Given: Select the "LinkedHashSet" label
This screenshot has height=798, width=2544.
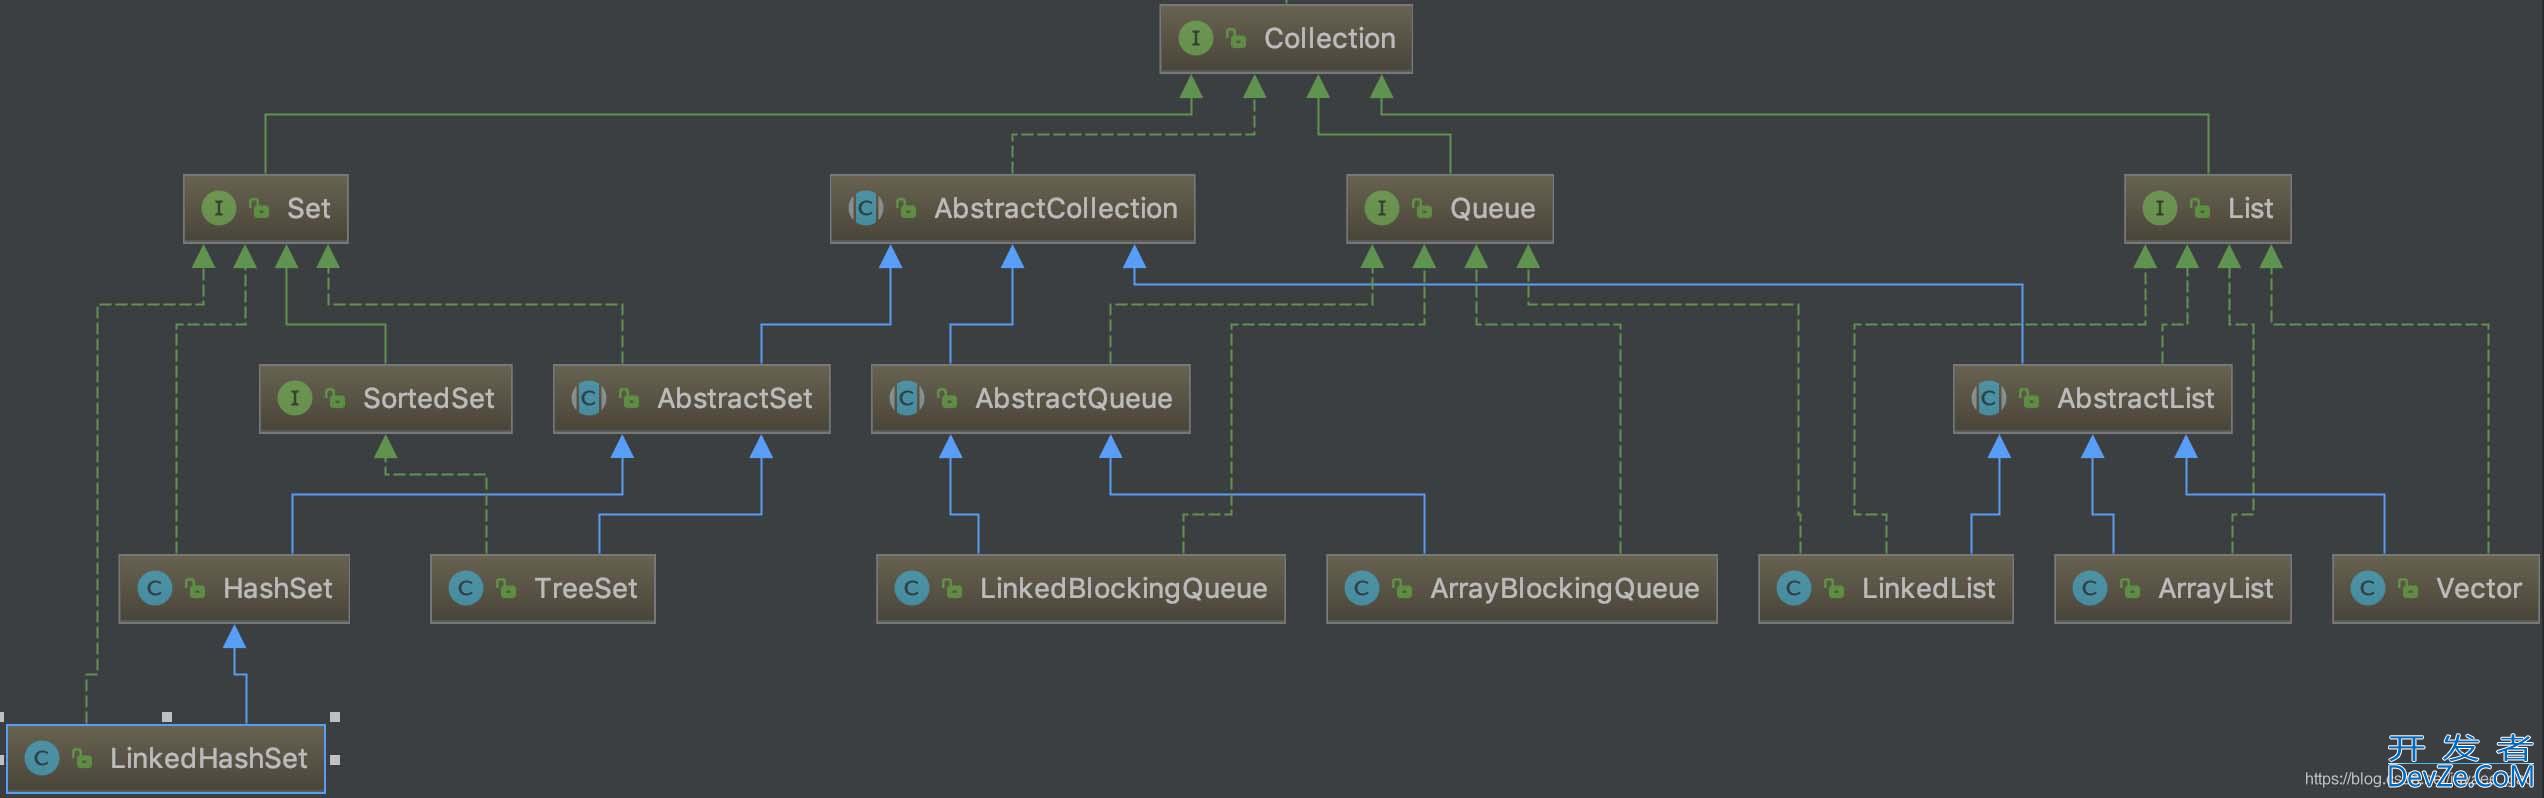Looking at the screenshot, I should point(209,758).
